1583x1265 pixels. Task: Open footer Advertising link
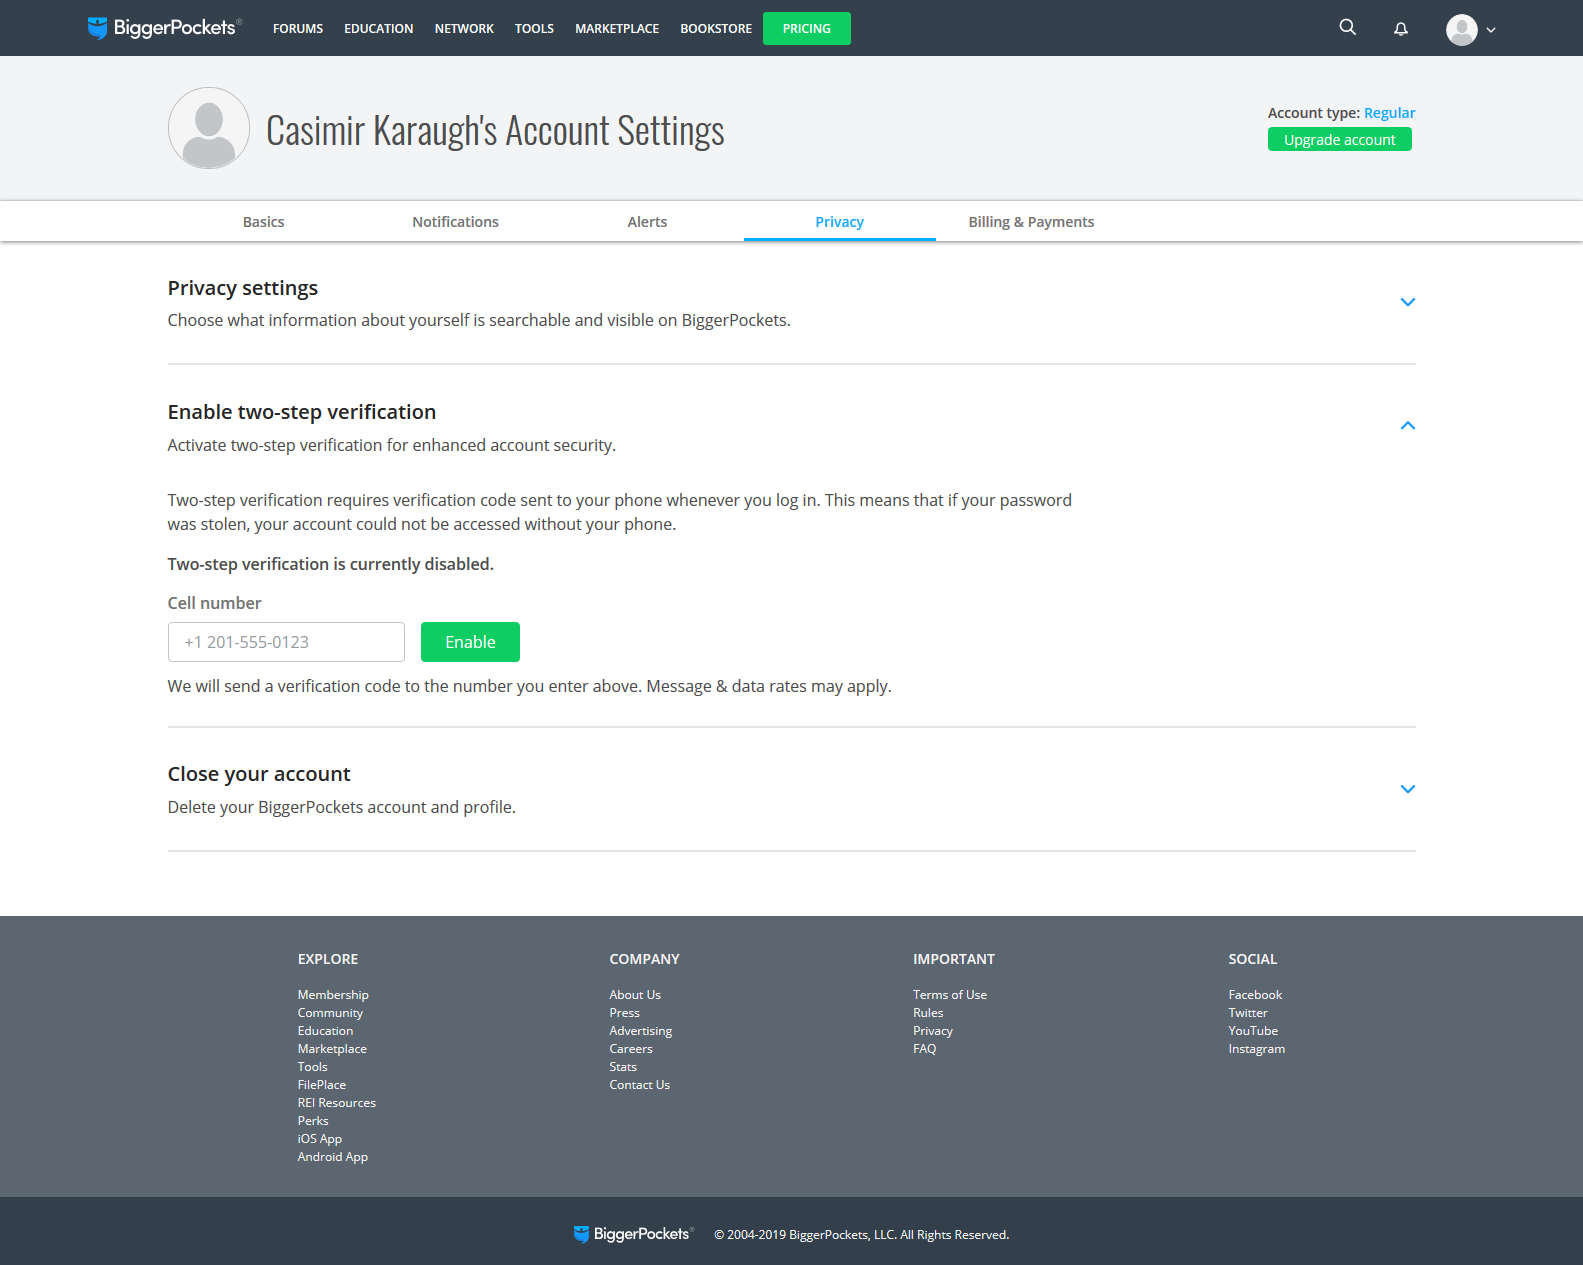pos(641,1031)
